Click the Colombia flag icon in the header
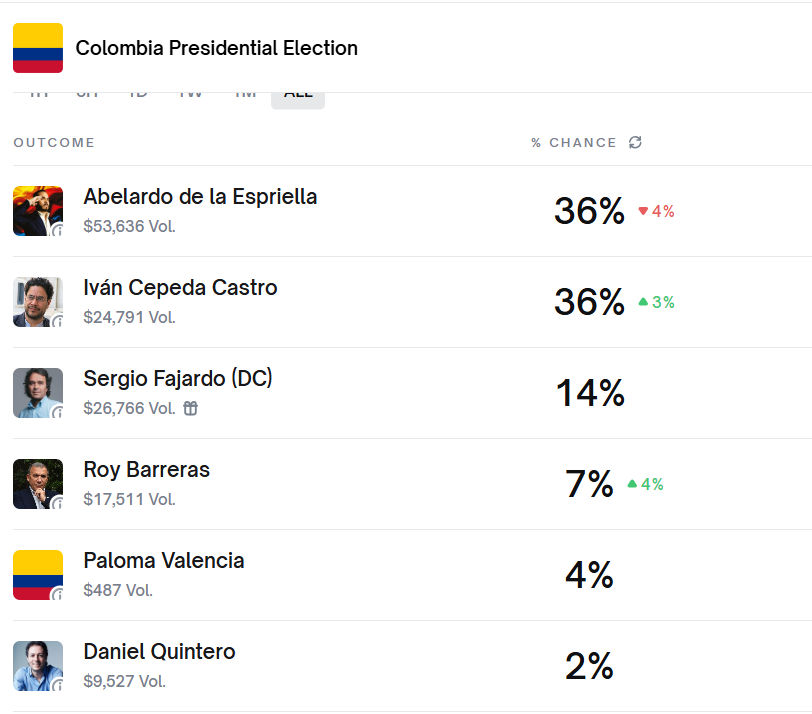Image resolution: width=812 pixels, height=714 pixels. click(x=38, y=48)
